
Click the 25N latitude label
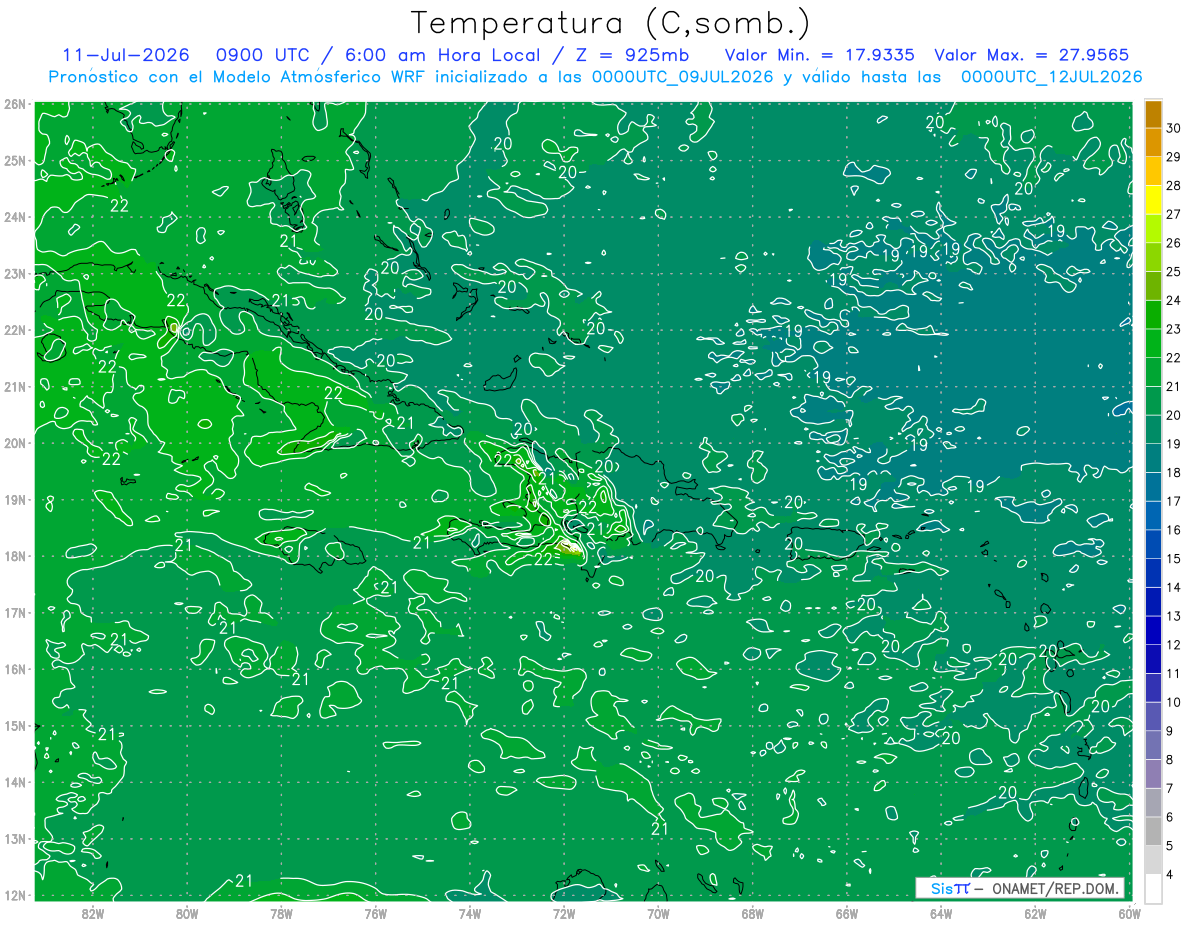coord(15,161)
